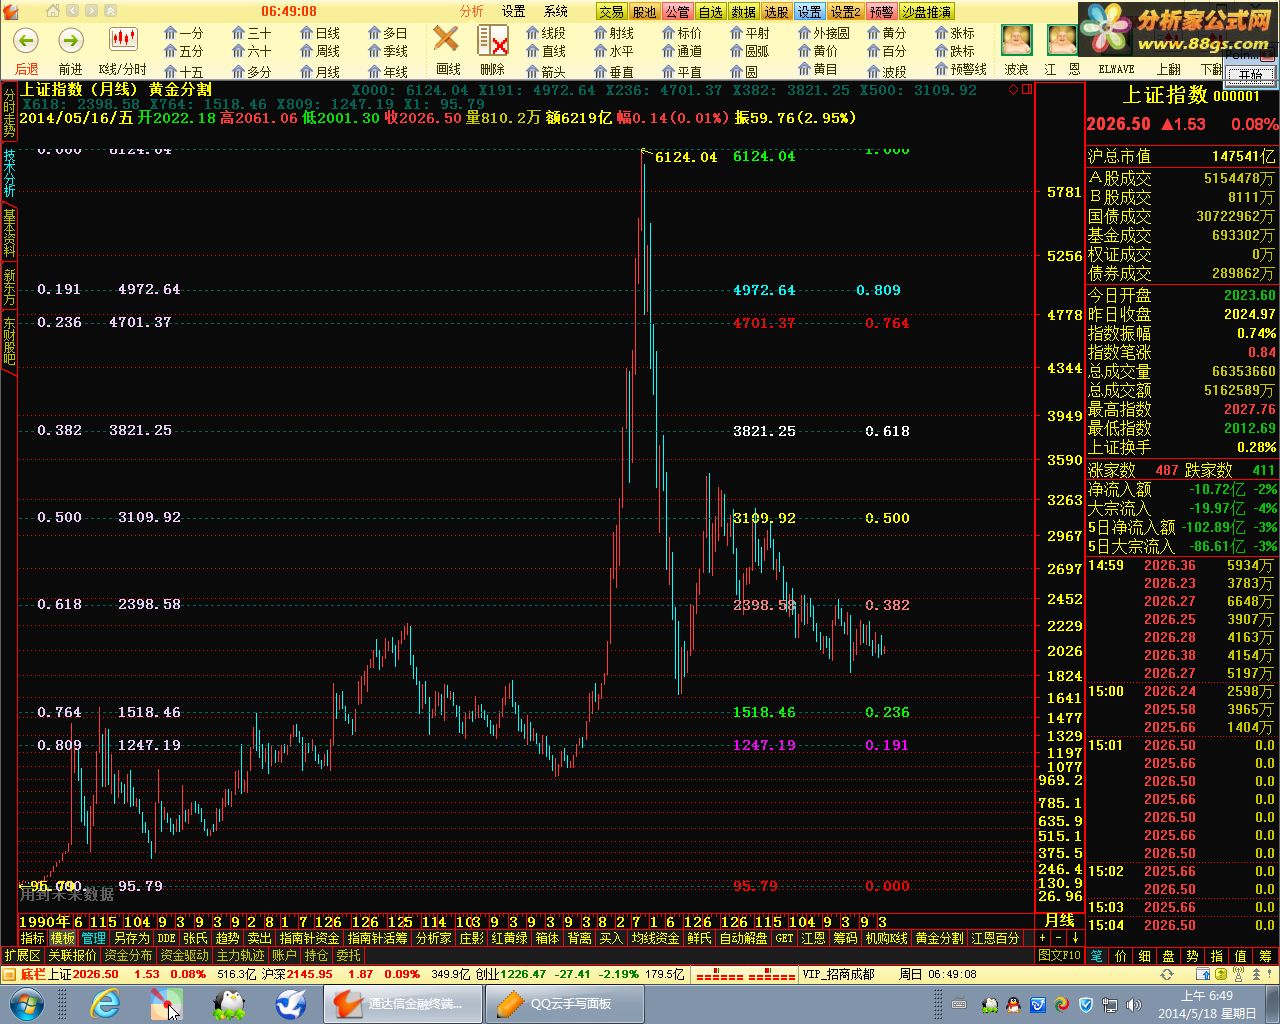Select the 自动解盘 indicator tab
1280x1024 pixels.
[x=743, y=938]
